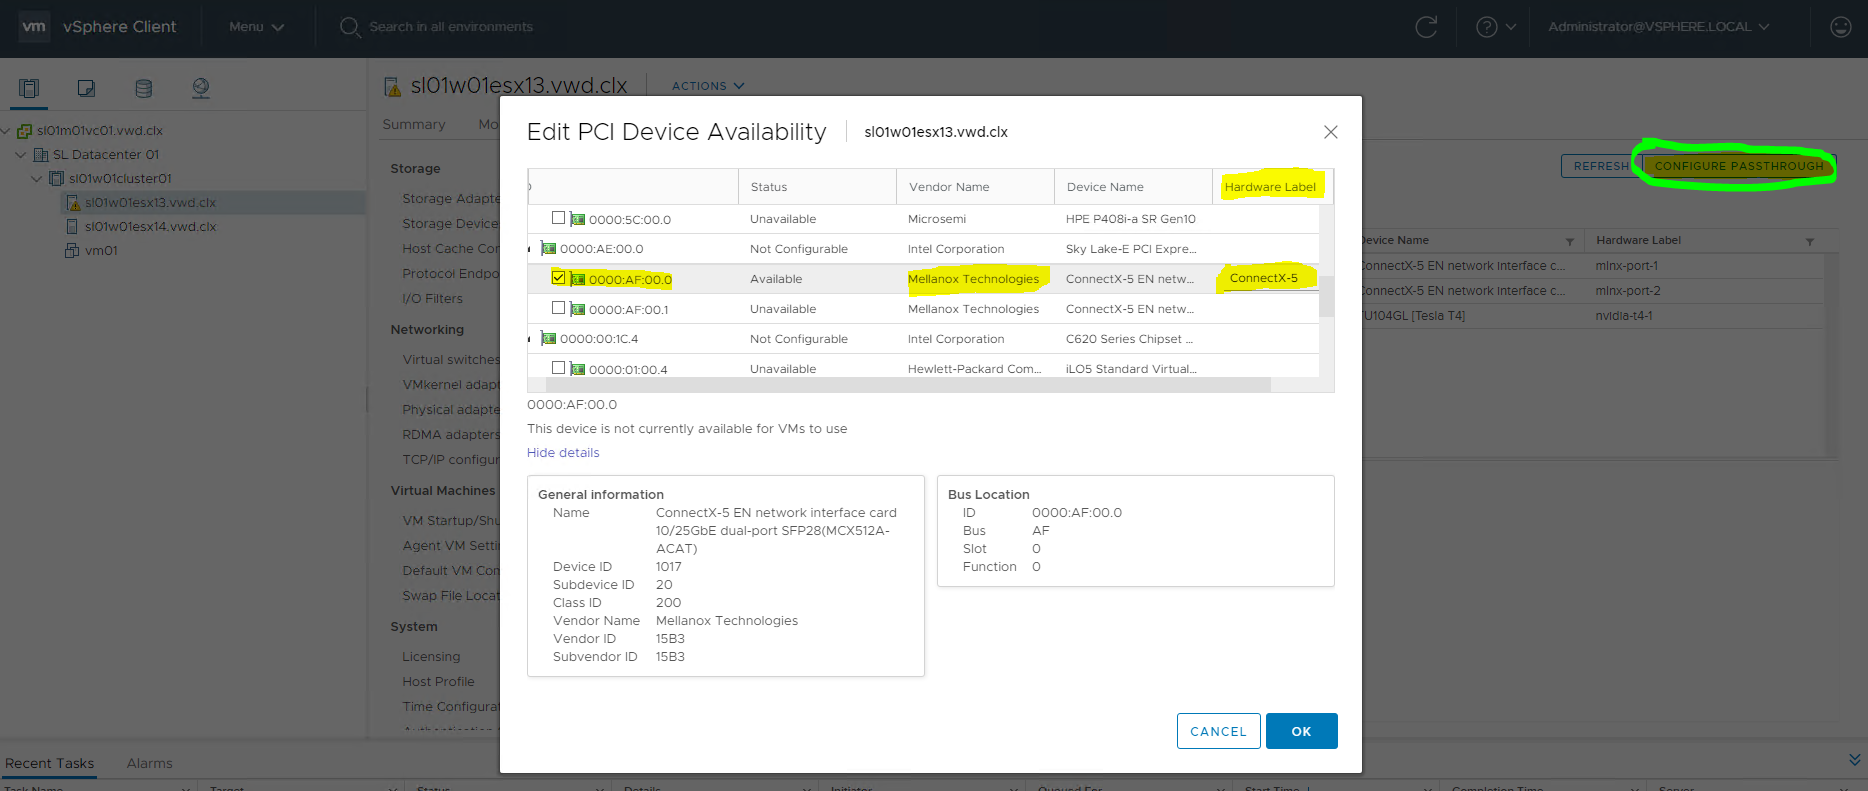Click the sl01w01cluster01 cluster icon
The height and width of the screenshot is (791, 1868).
[57, 178]
